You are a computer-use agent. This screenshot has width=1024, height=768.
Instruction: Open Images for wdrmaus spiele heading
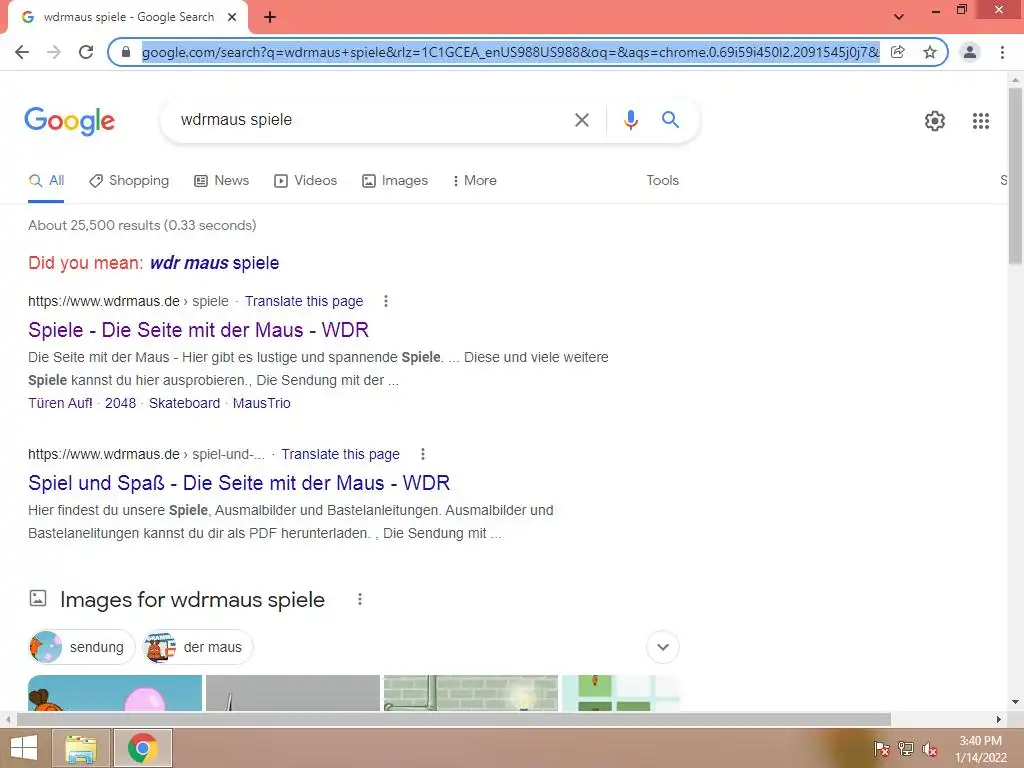coord(192,600)
